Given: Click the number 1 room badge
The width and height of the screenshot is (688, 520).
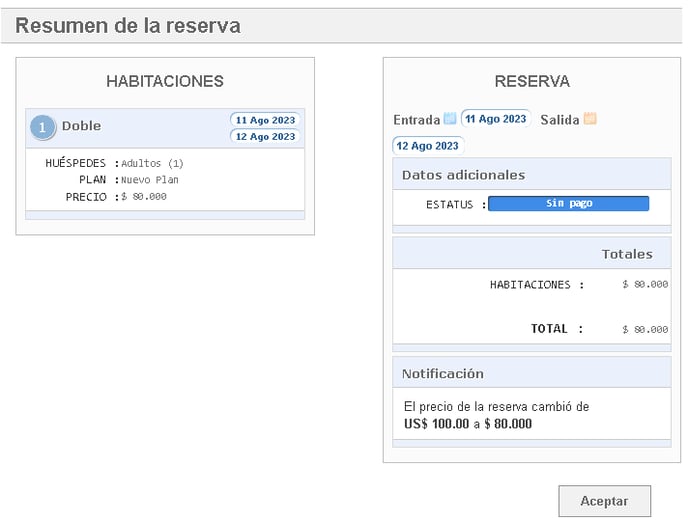Looking at the screenshot, I should [43, 127].
